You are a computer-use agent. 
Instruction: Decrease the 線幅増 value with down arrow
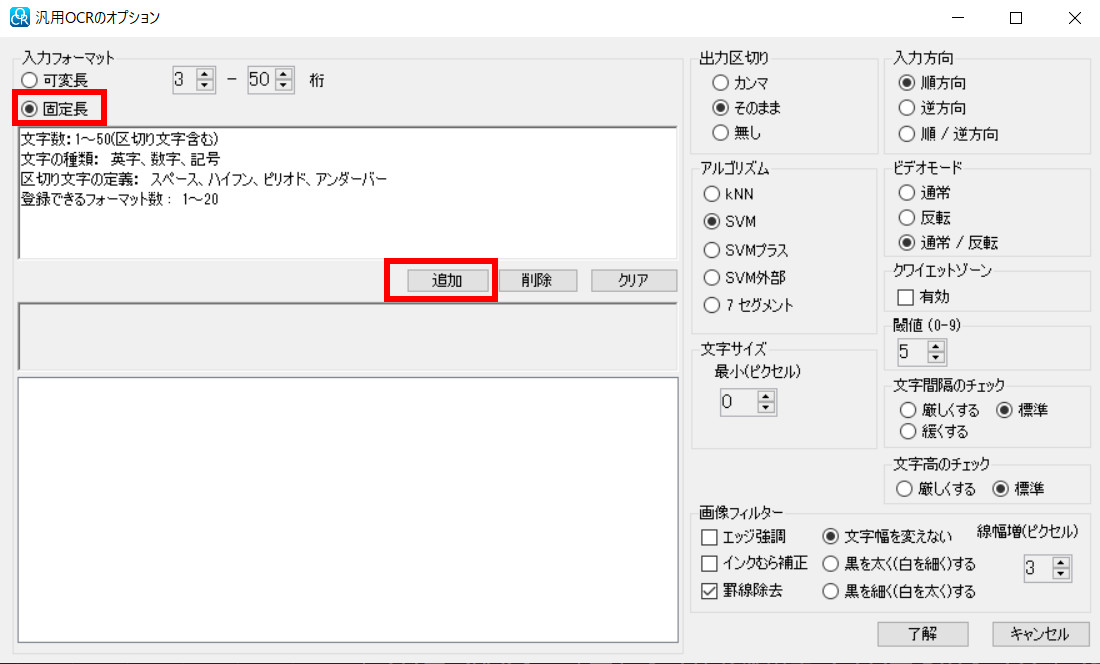[1061, 575]
